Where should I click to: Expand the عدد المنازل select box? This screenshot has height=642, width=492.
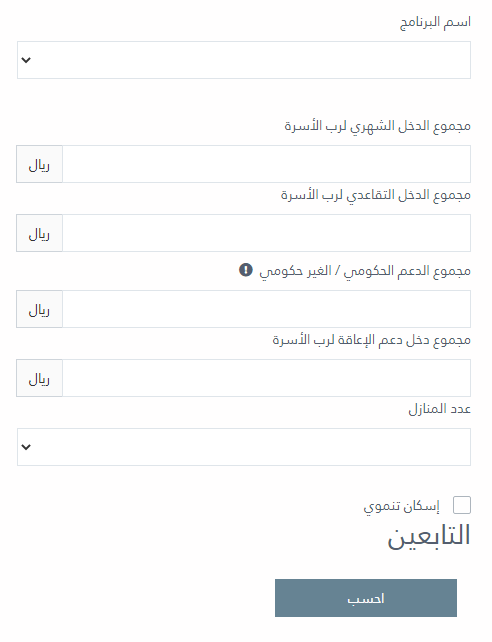tap(244, 447)
